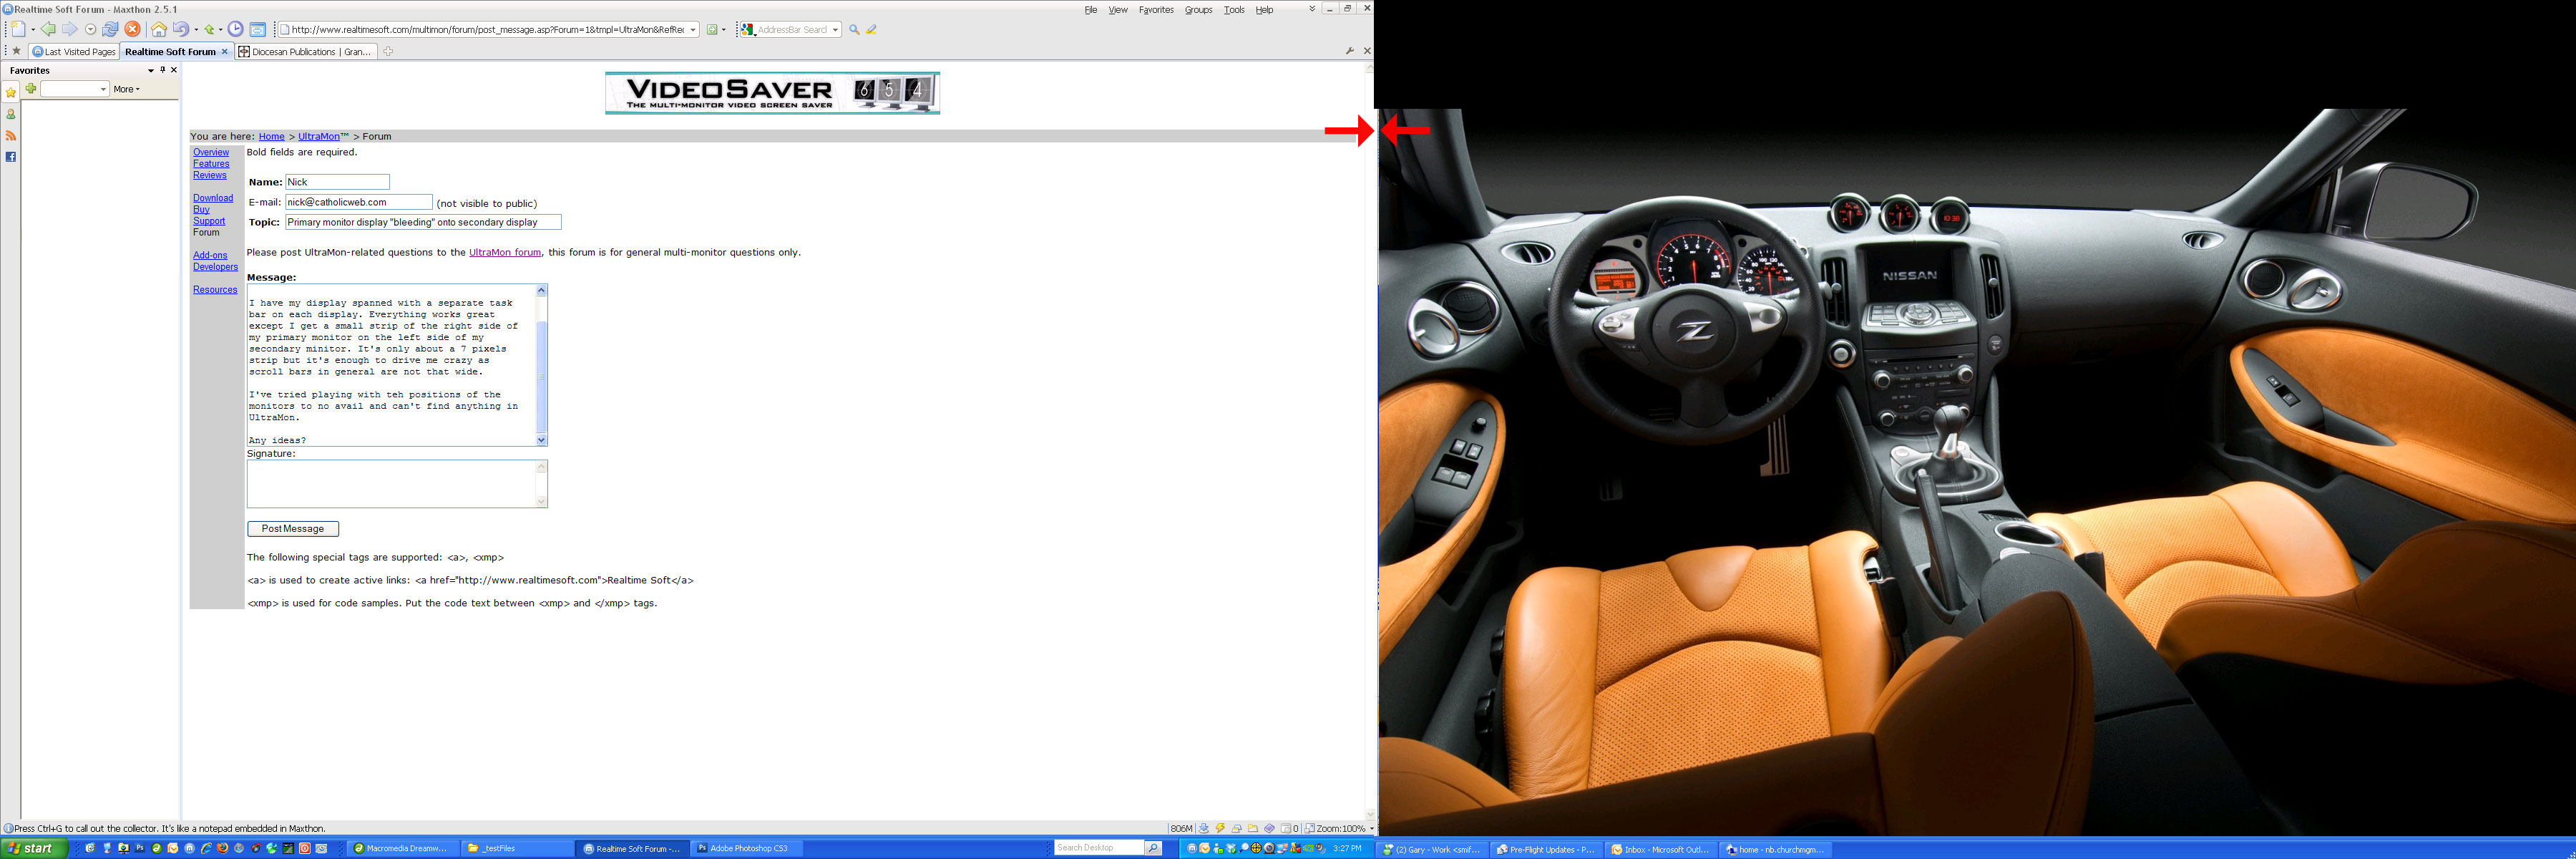Open the Resources link in left navigation
The width and height of the screenshot is (2576, 859).
pos(215,290)
